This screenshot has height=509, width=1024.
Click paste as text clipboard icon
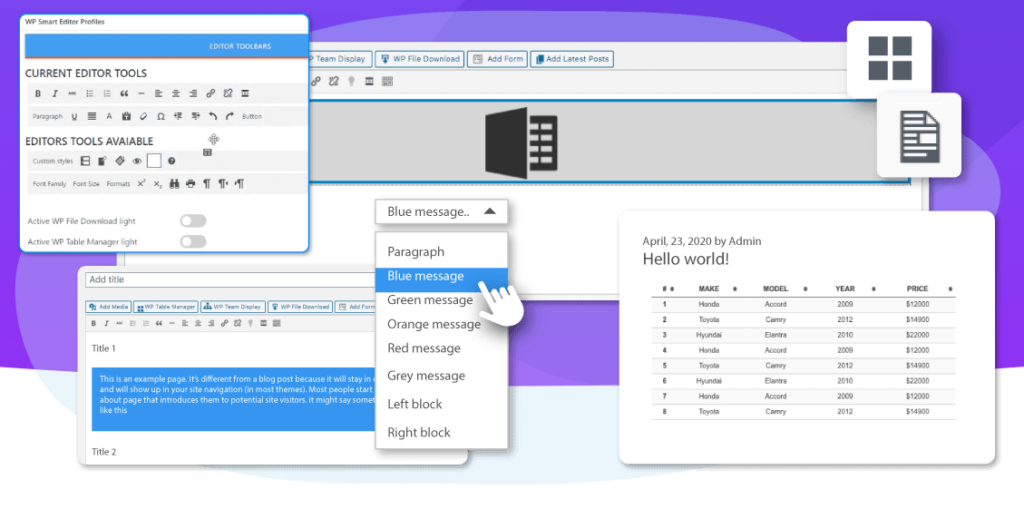(x=126, y=116)
